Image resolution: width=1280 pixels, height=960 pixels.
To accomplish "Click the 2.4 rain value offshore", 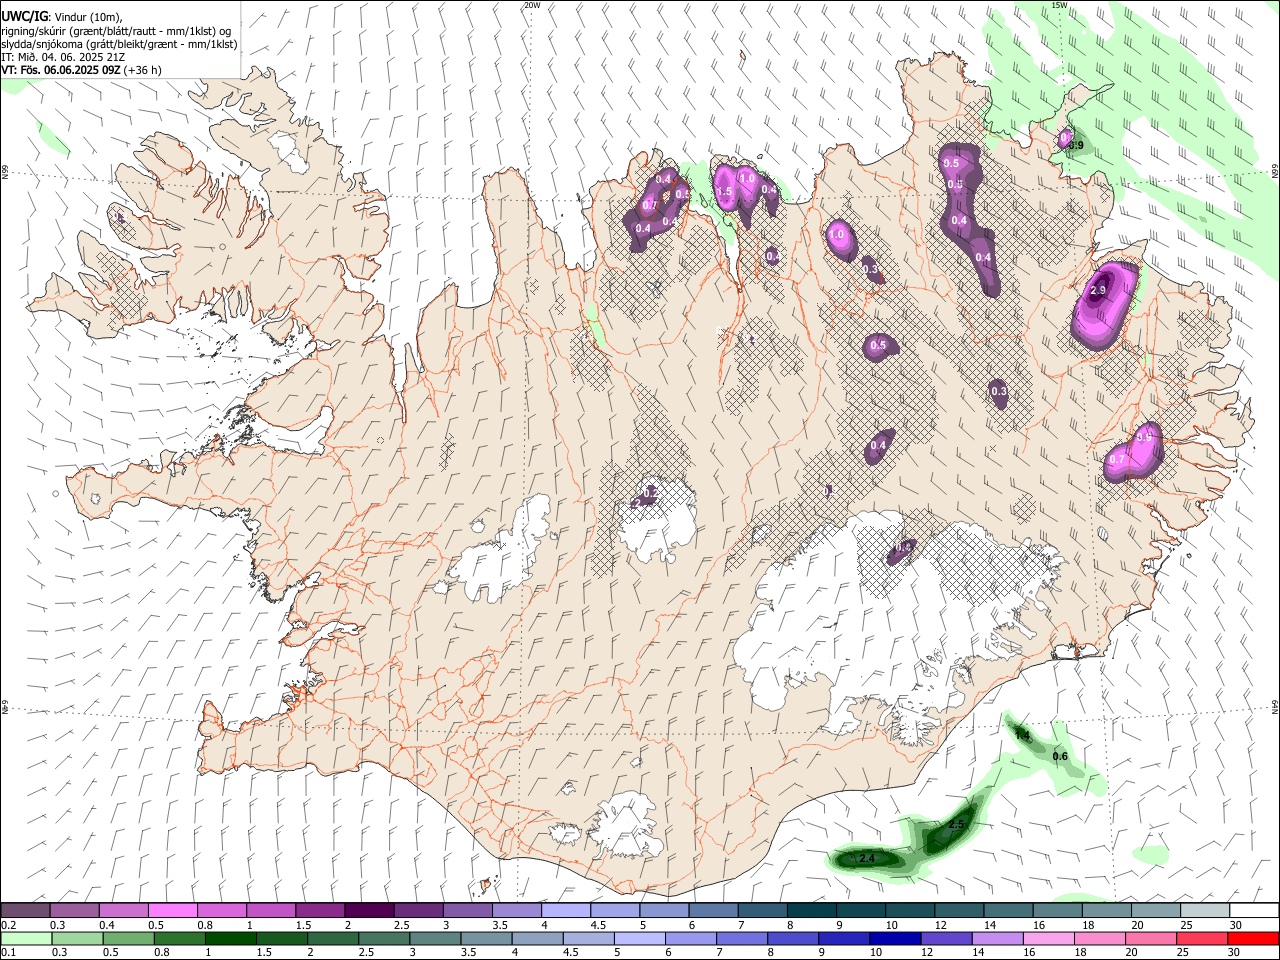I will 867,859.
